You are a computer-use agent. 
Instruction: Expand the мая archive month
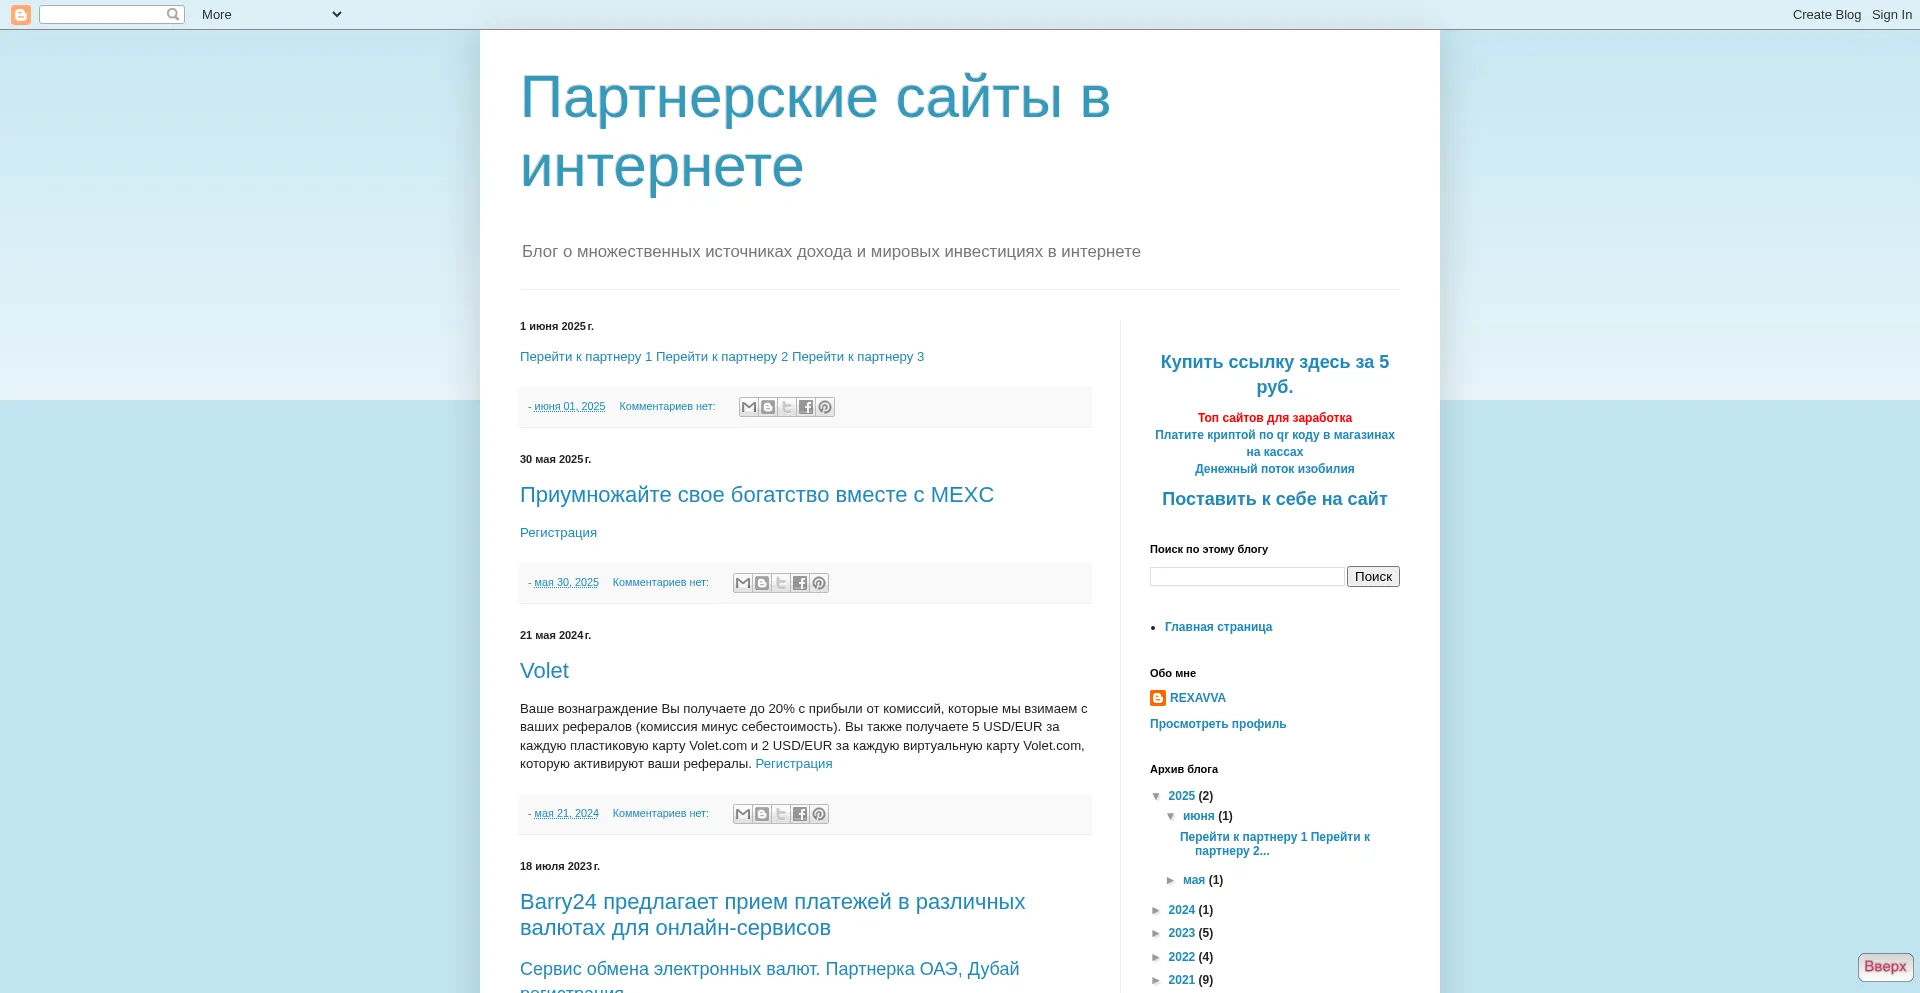click(1171, 881)
